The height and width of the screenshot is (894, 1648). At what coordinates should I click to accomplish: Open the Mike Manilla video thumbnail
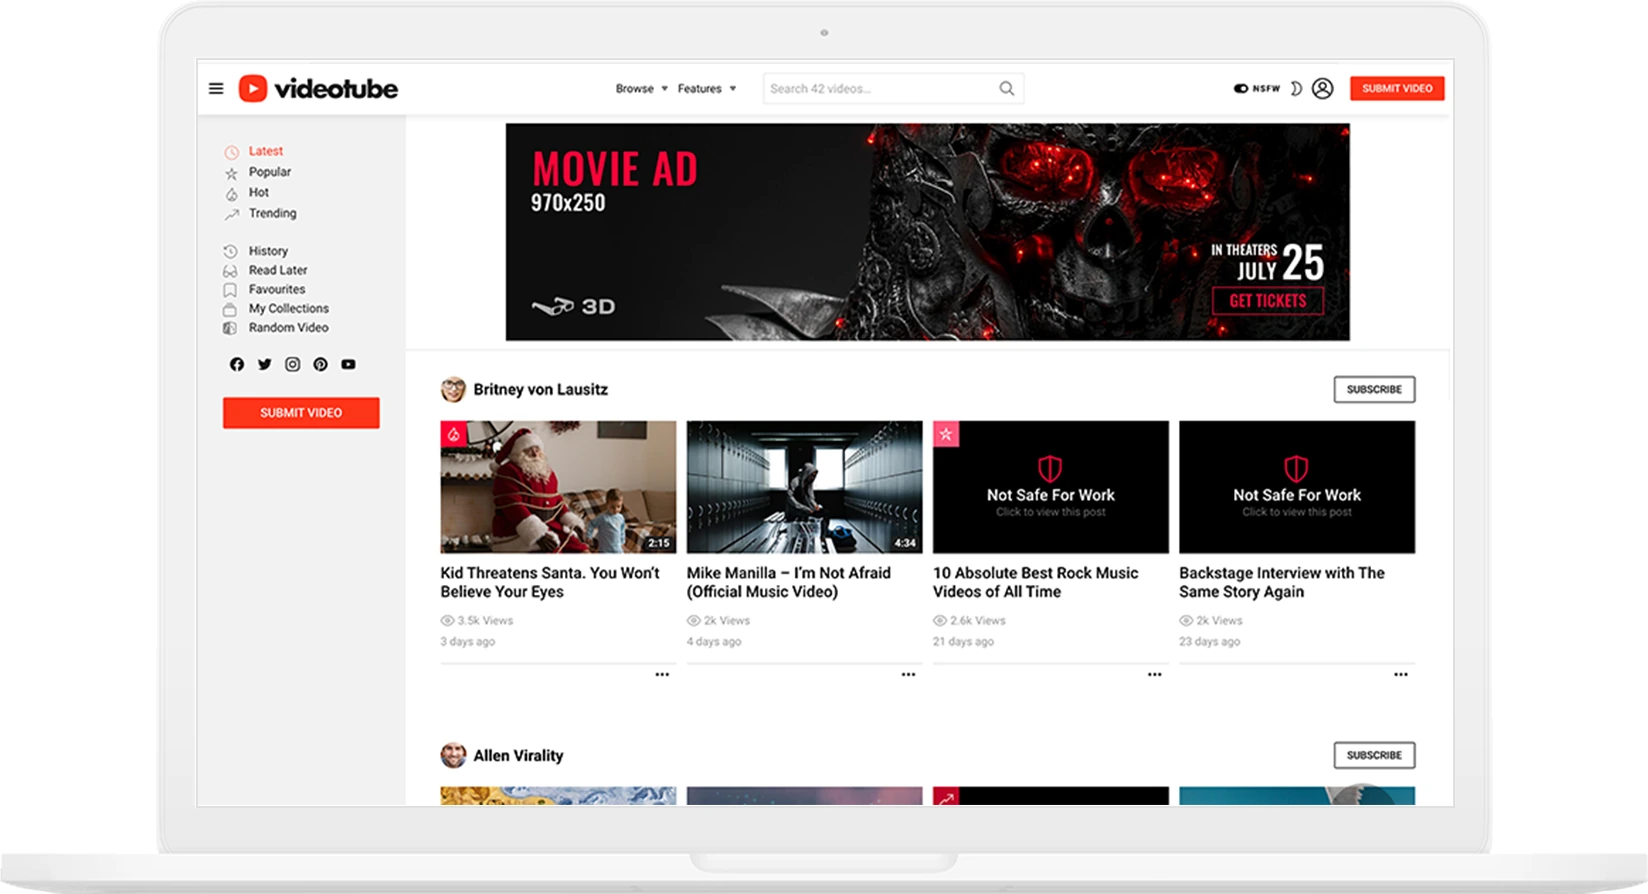804,487
